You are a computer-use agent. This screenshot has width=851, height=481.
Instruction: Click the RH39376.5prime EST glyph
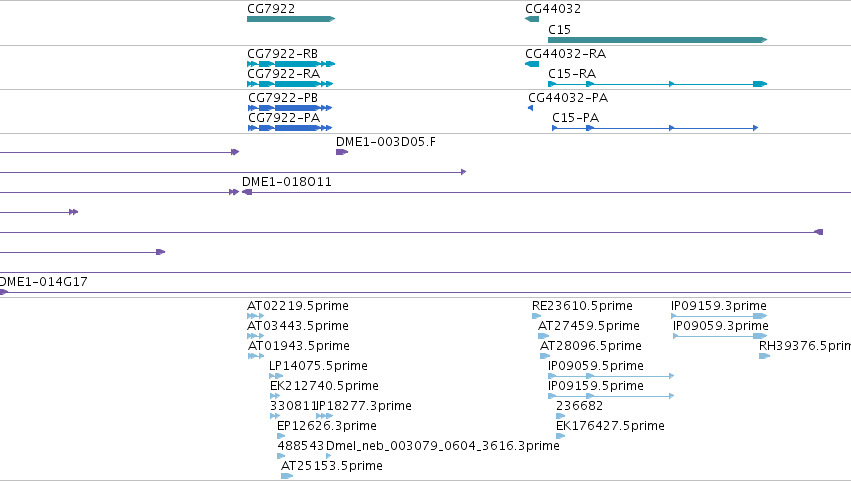click(765, 356)
